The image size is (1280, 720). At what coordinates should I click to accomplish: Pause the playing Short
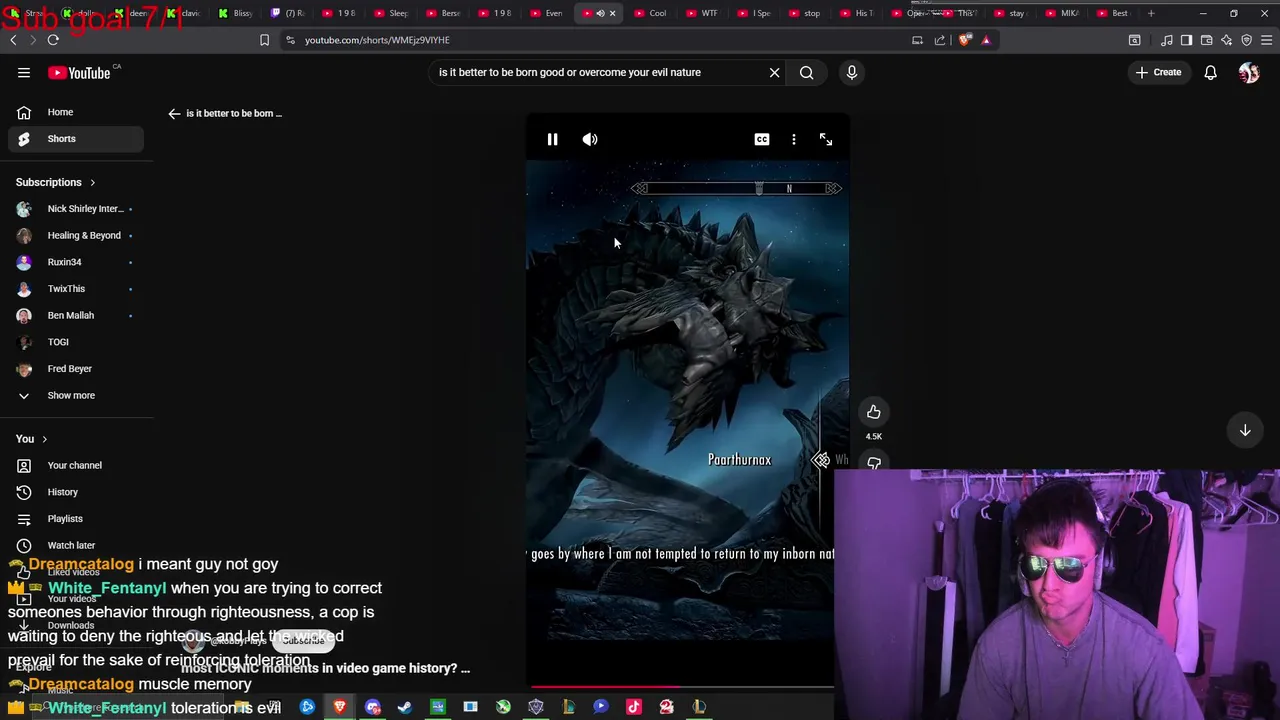[552, 139]
